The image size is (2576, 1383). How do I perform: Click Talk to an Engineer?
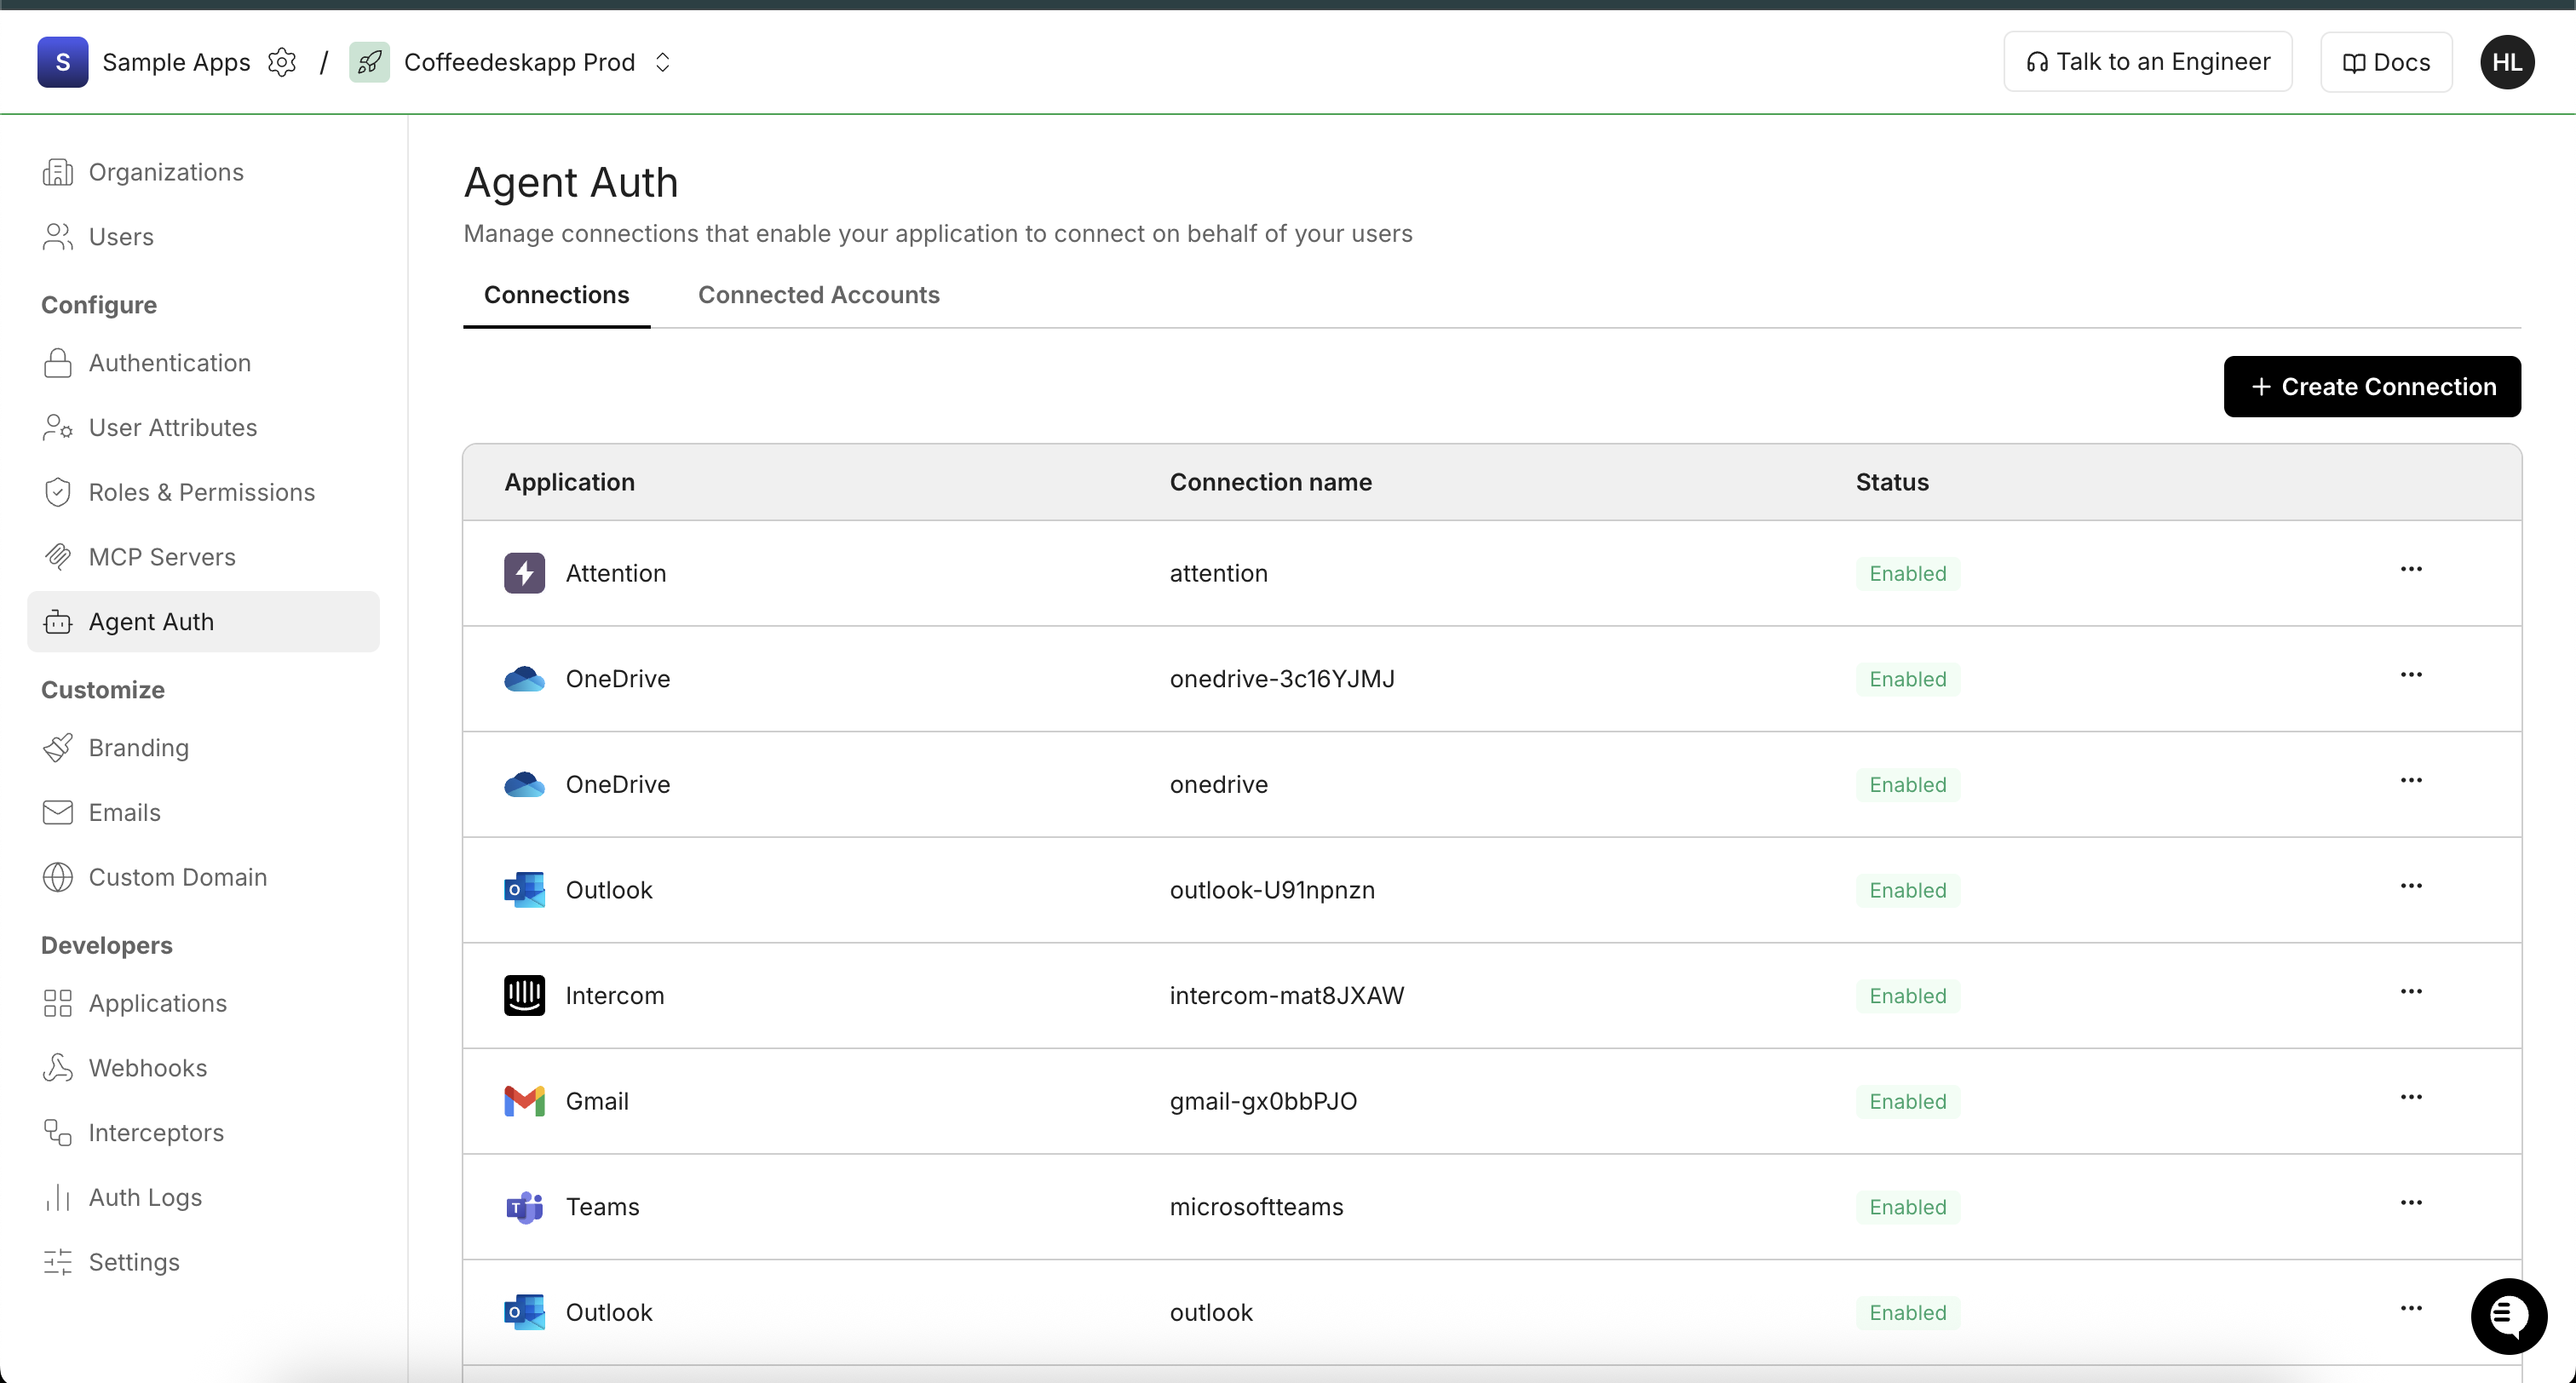2147,61
